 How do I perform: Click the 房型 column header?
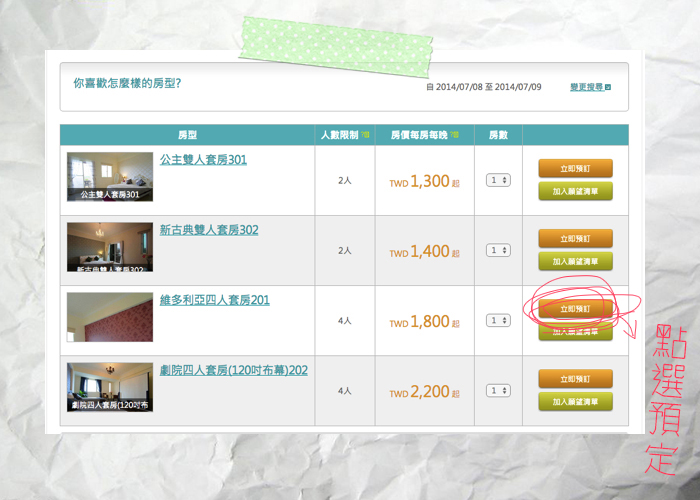187,135
